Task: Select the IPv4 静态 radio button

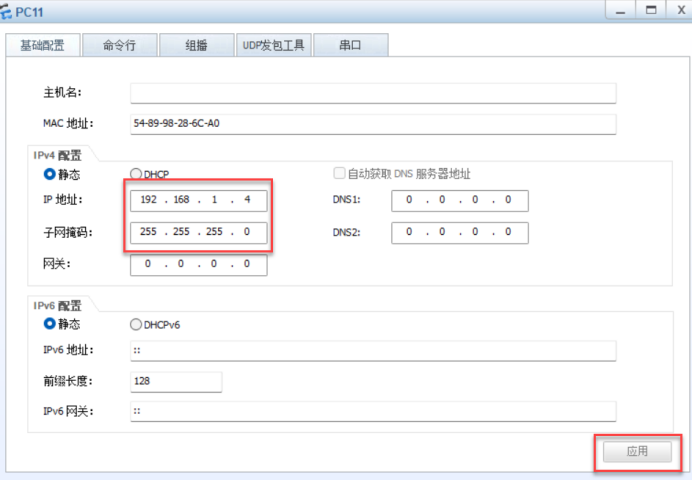Action: 48,174
